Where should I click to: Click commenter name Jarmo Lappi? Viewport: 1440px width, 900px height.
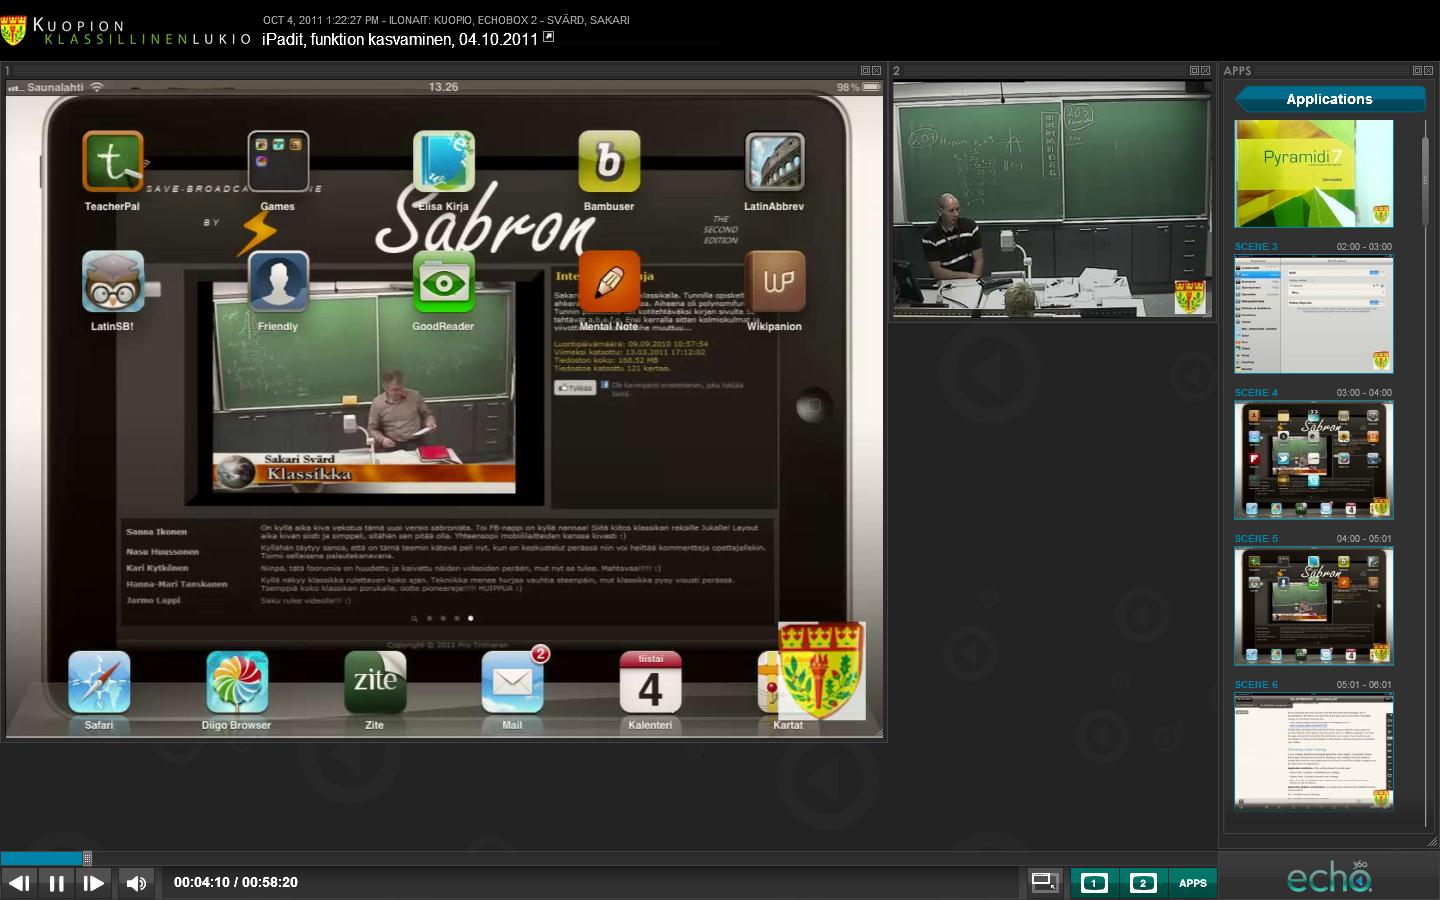153,600
